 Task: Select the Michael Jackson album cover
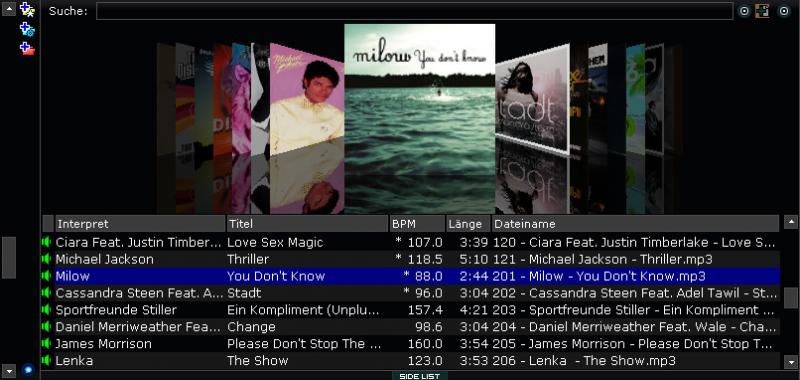coord(307,99)
